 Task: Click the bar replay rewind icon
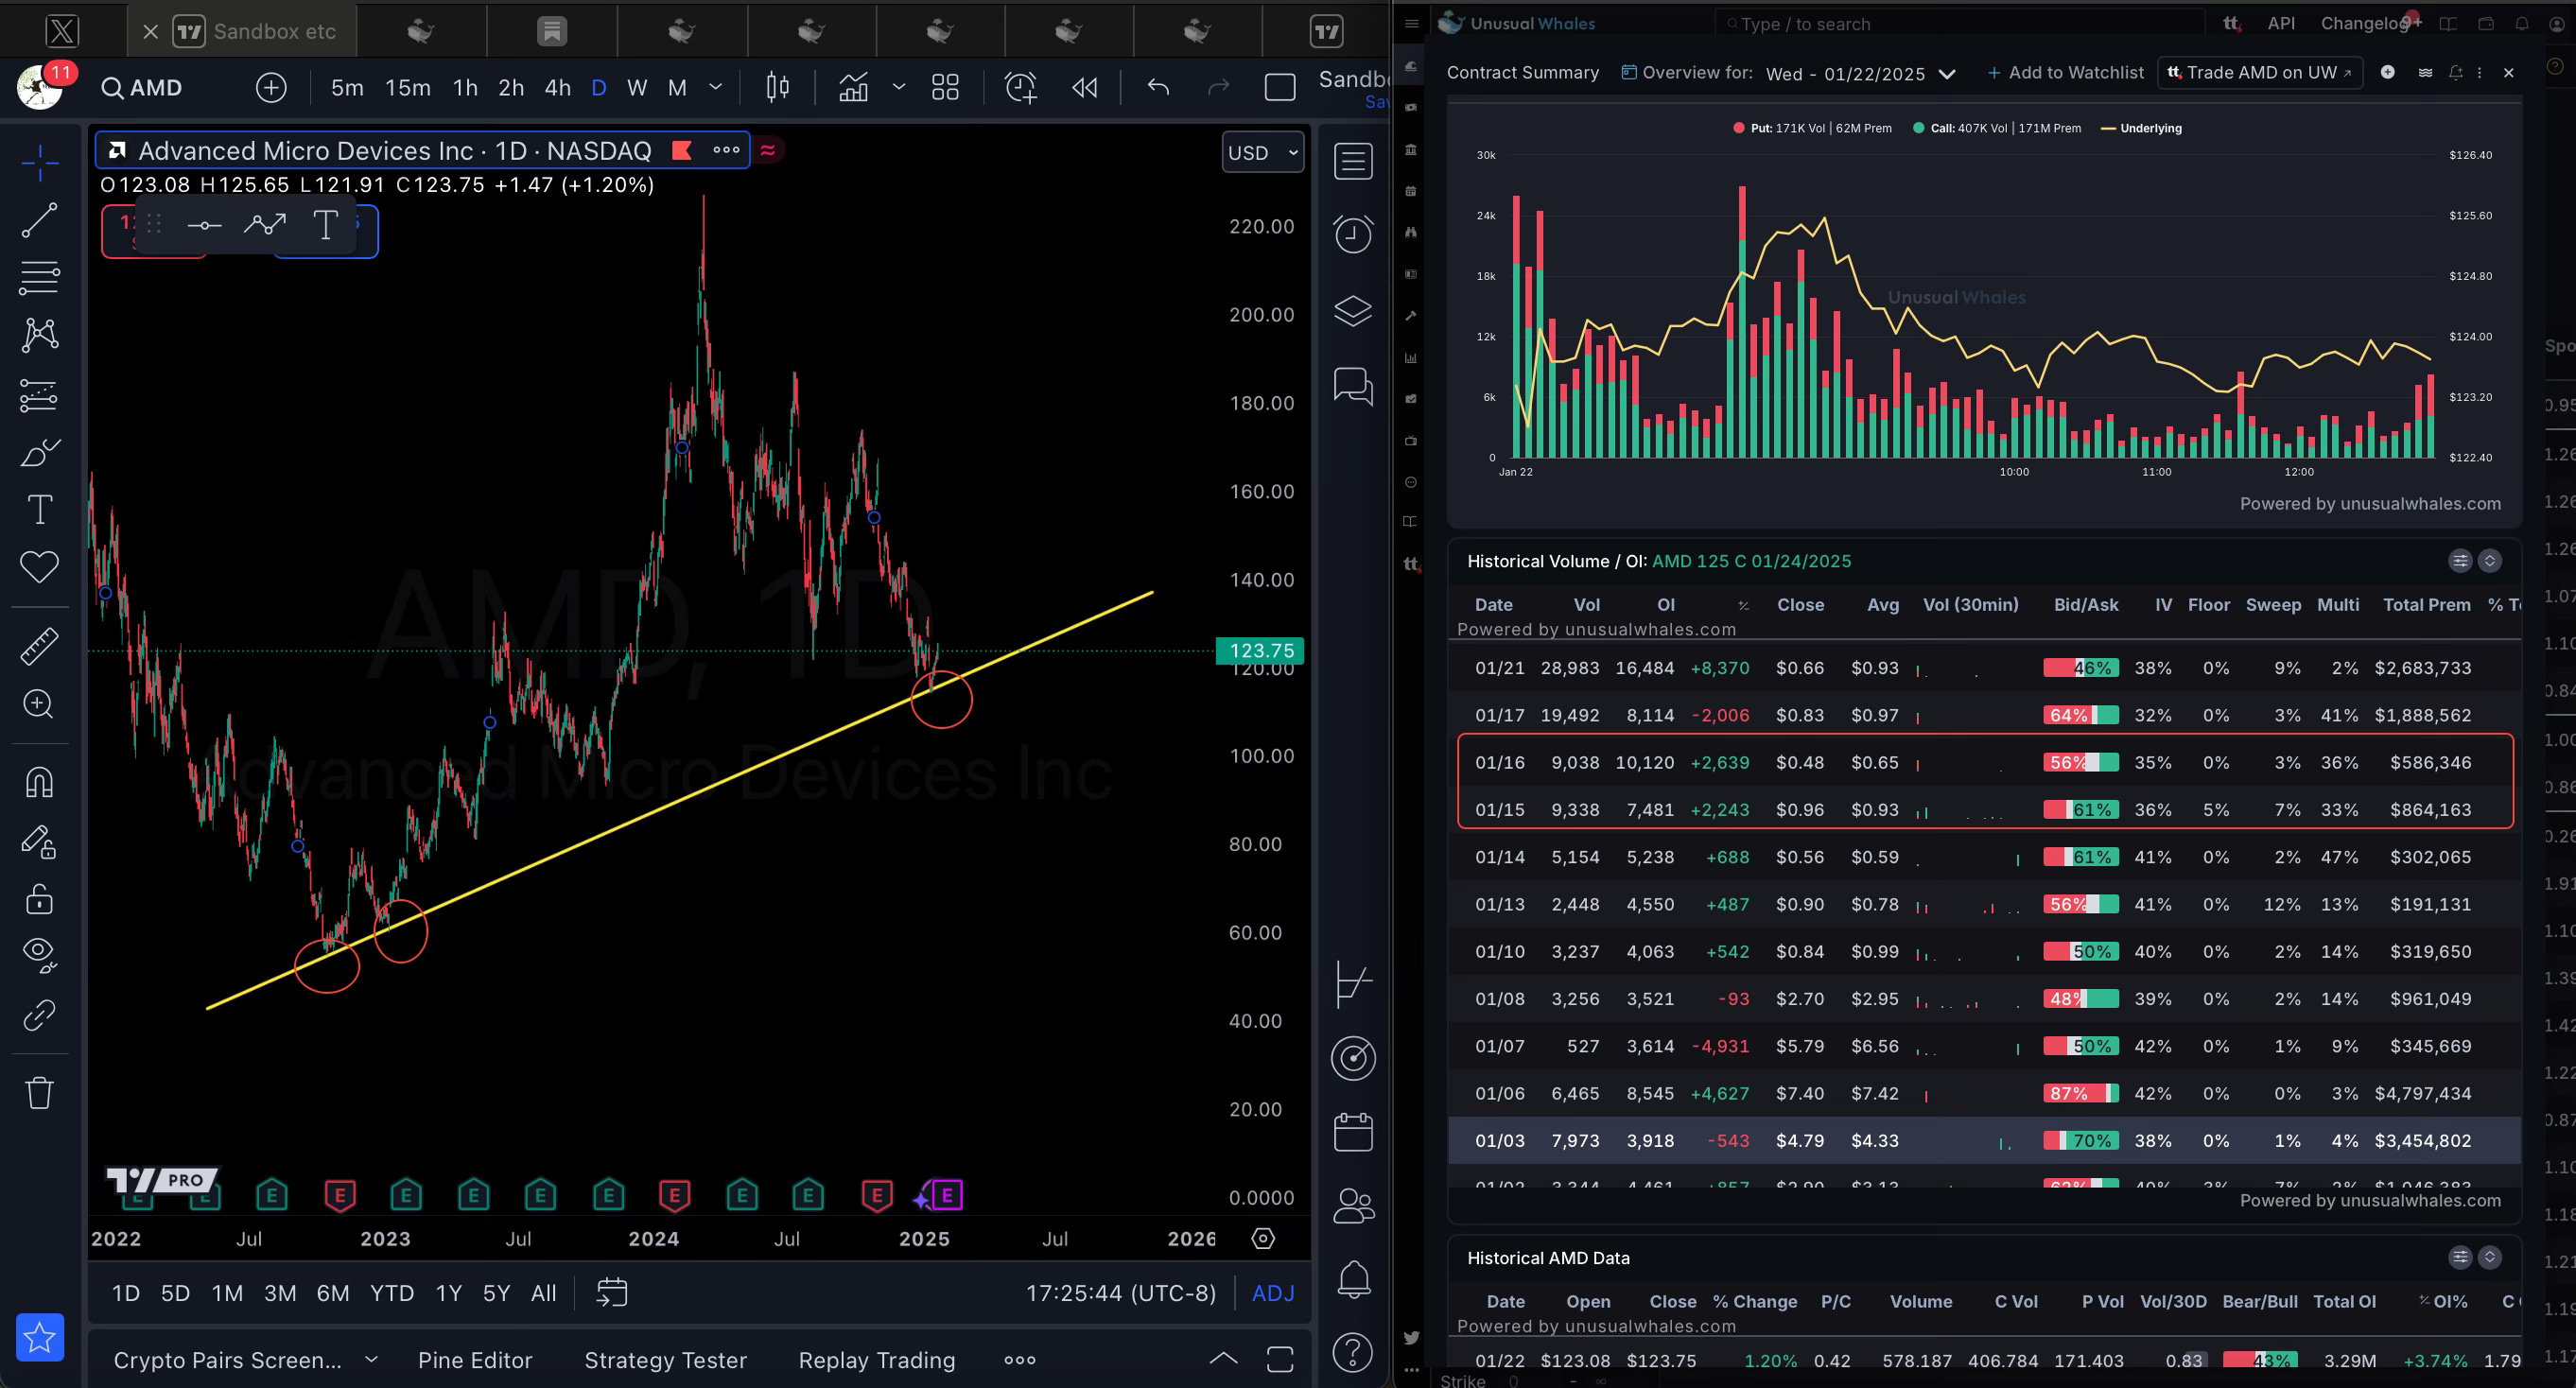[x=1084, y=88]
